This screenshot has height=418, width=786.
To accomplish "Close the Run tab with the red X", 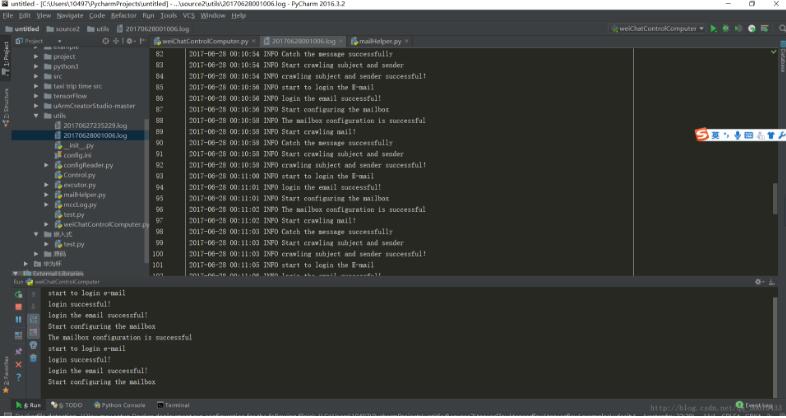I will click(x=19, y=364).
